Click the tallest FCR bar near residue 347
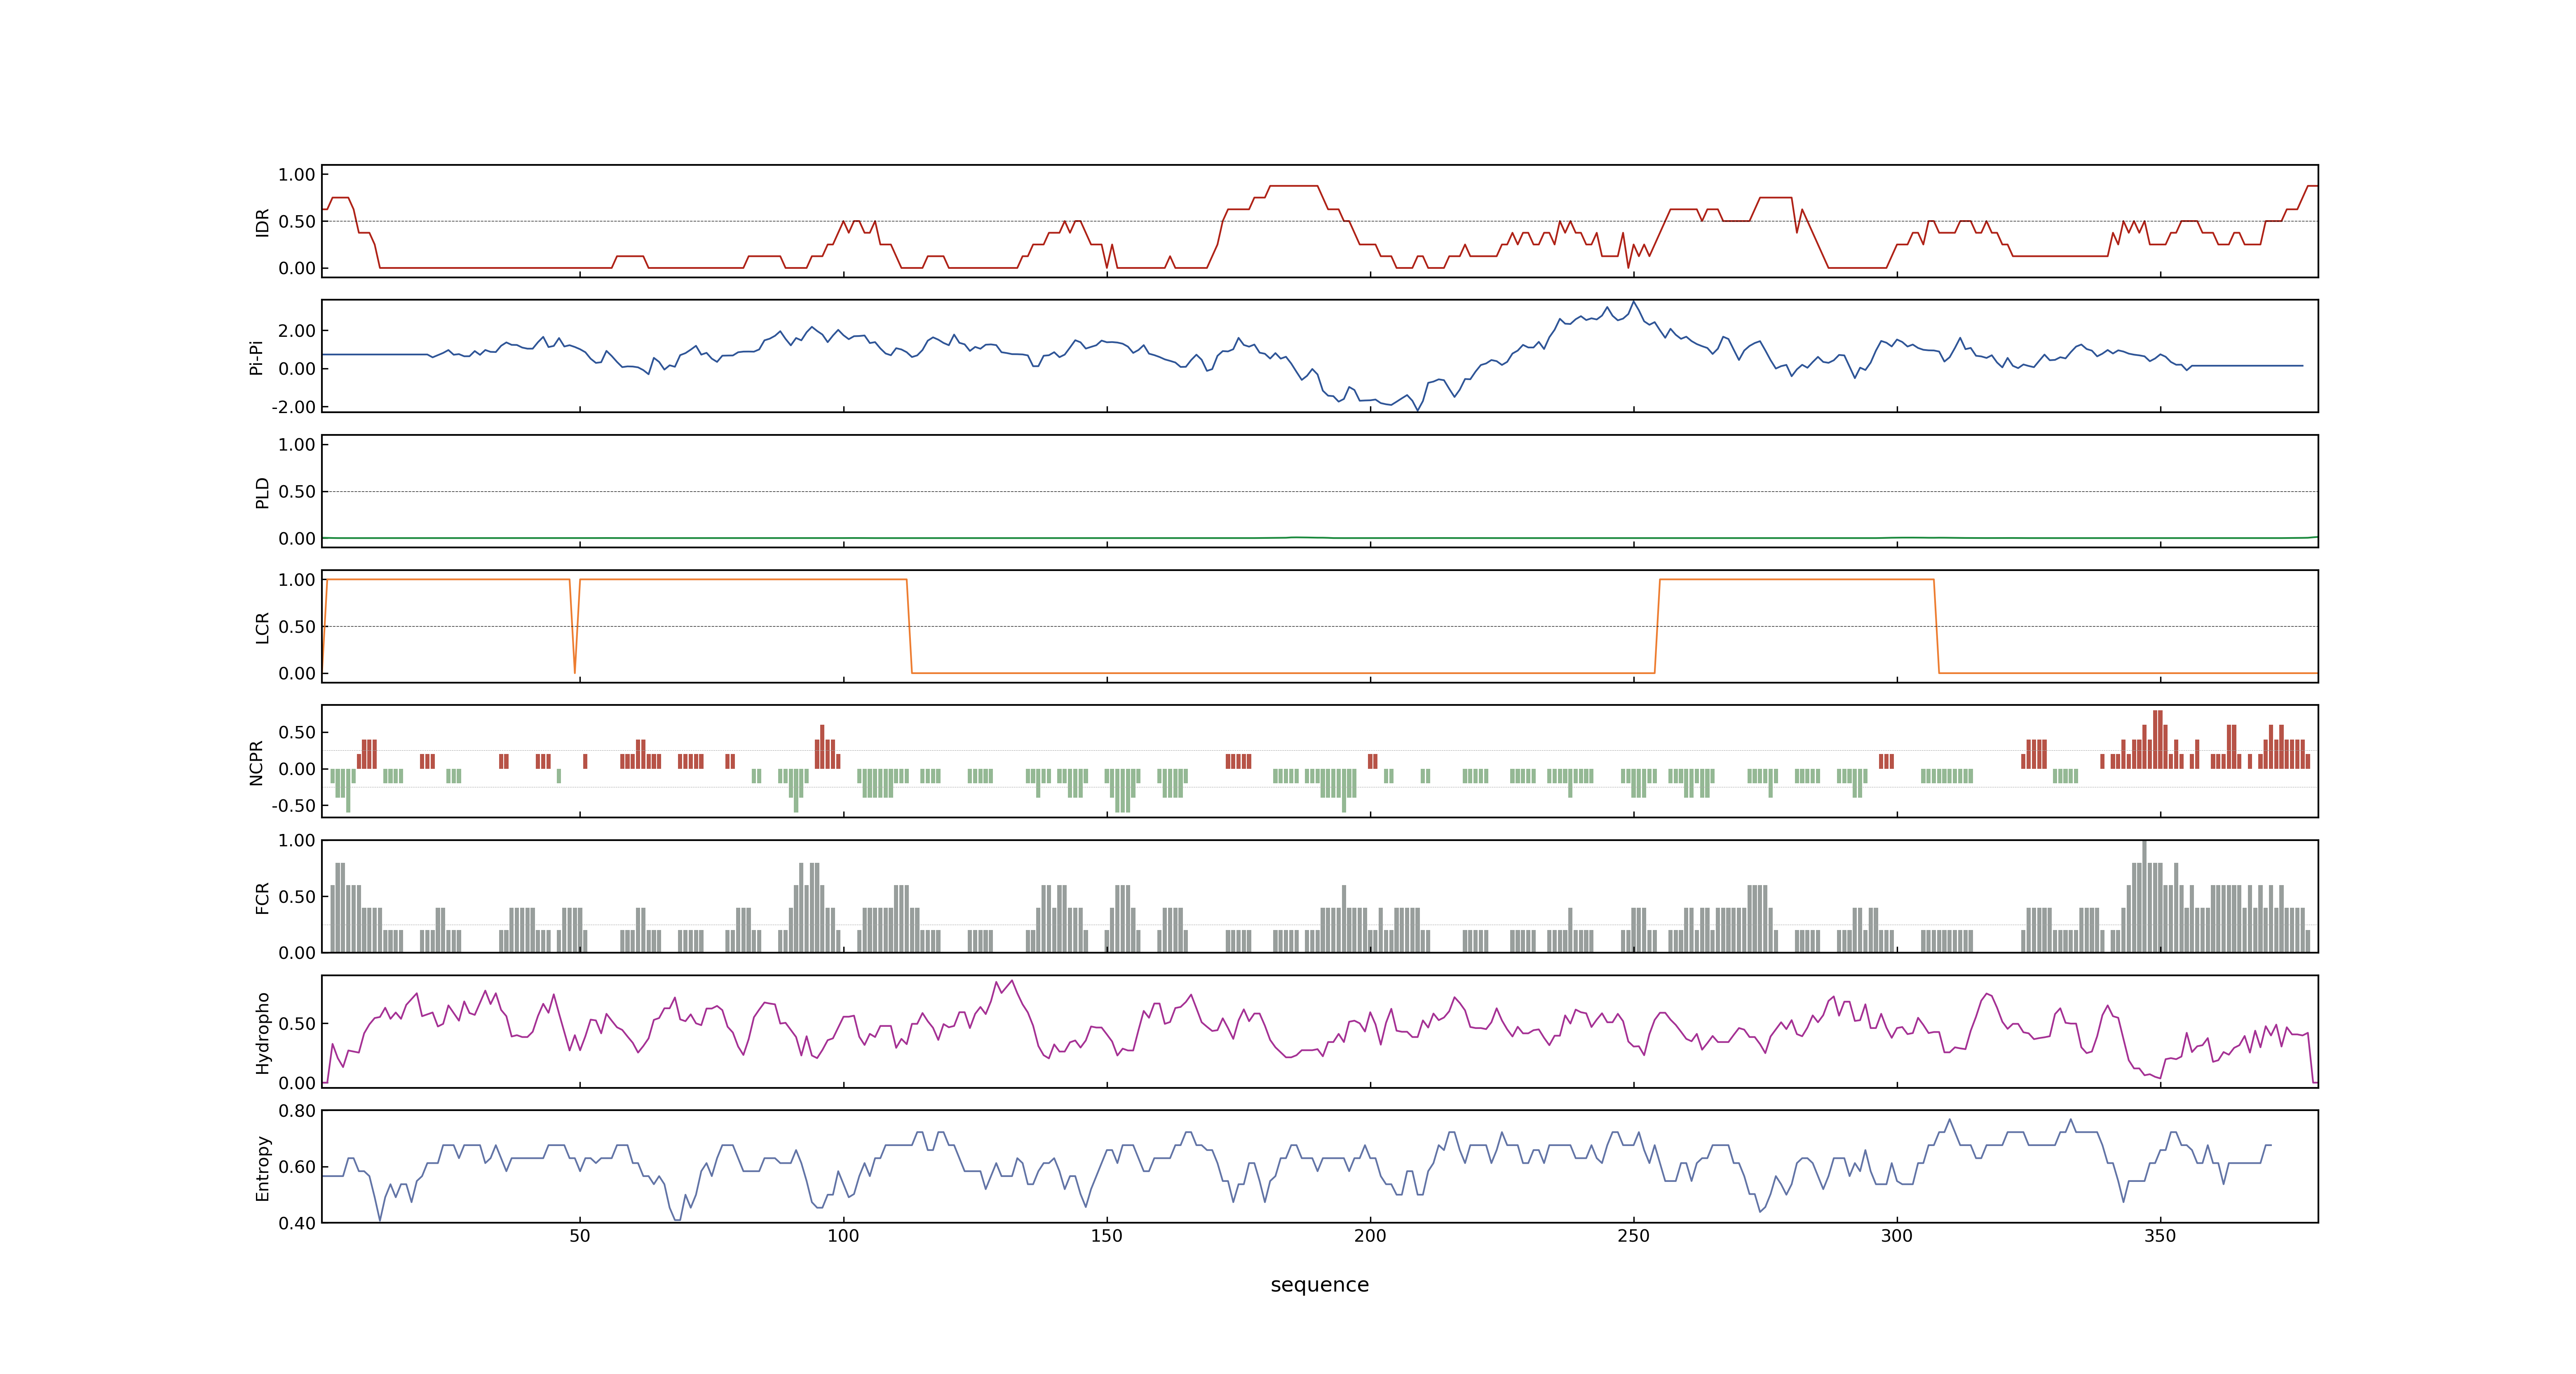The height and width of the screenshot is (1374, 2576). point(2144,896)
